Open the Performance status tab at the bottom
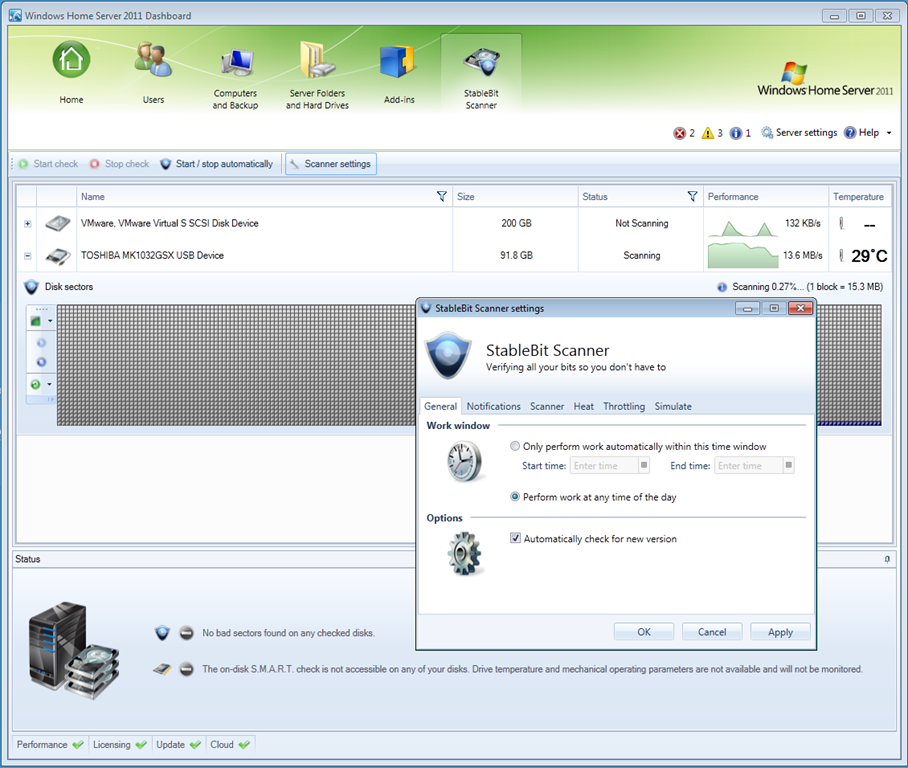The width and height of the screenshot is (908, 768). pyautogui.click(x=50, y=744)
